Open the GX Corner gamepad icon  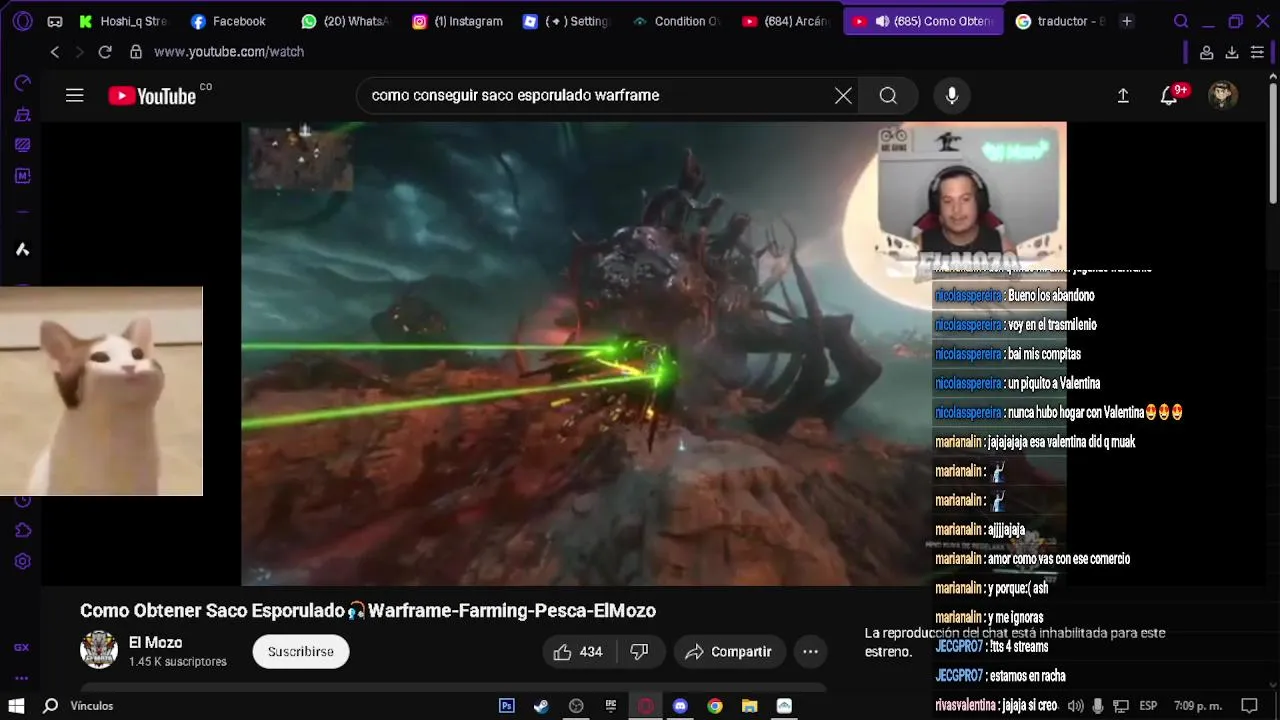(55, 21)
